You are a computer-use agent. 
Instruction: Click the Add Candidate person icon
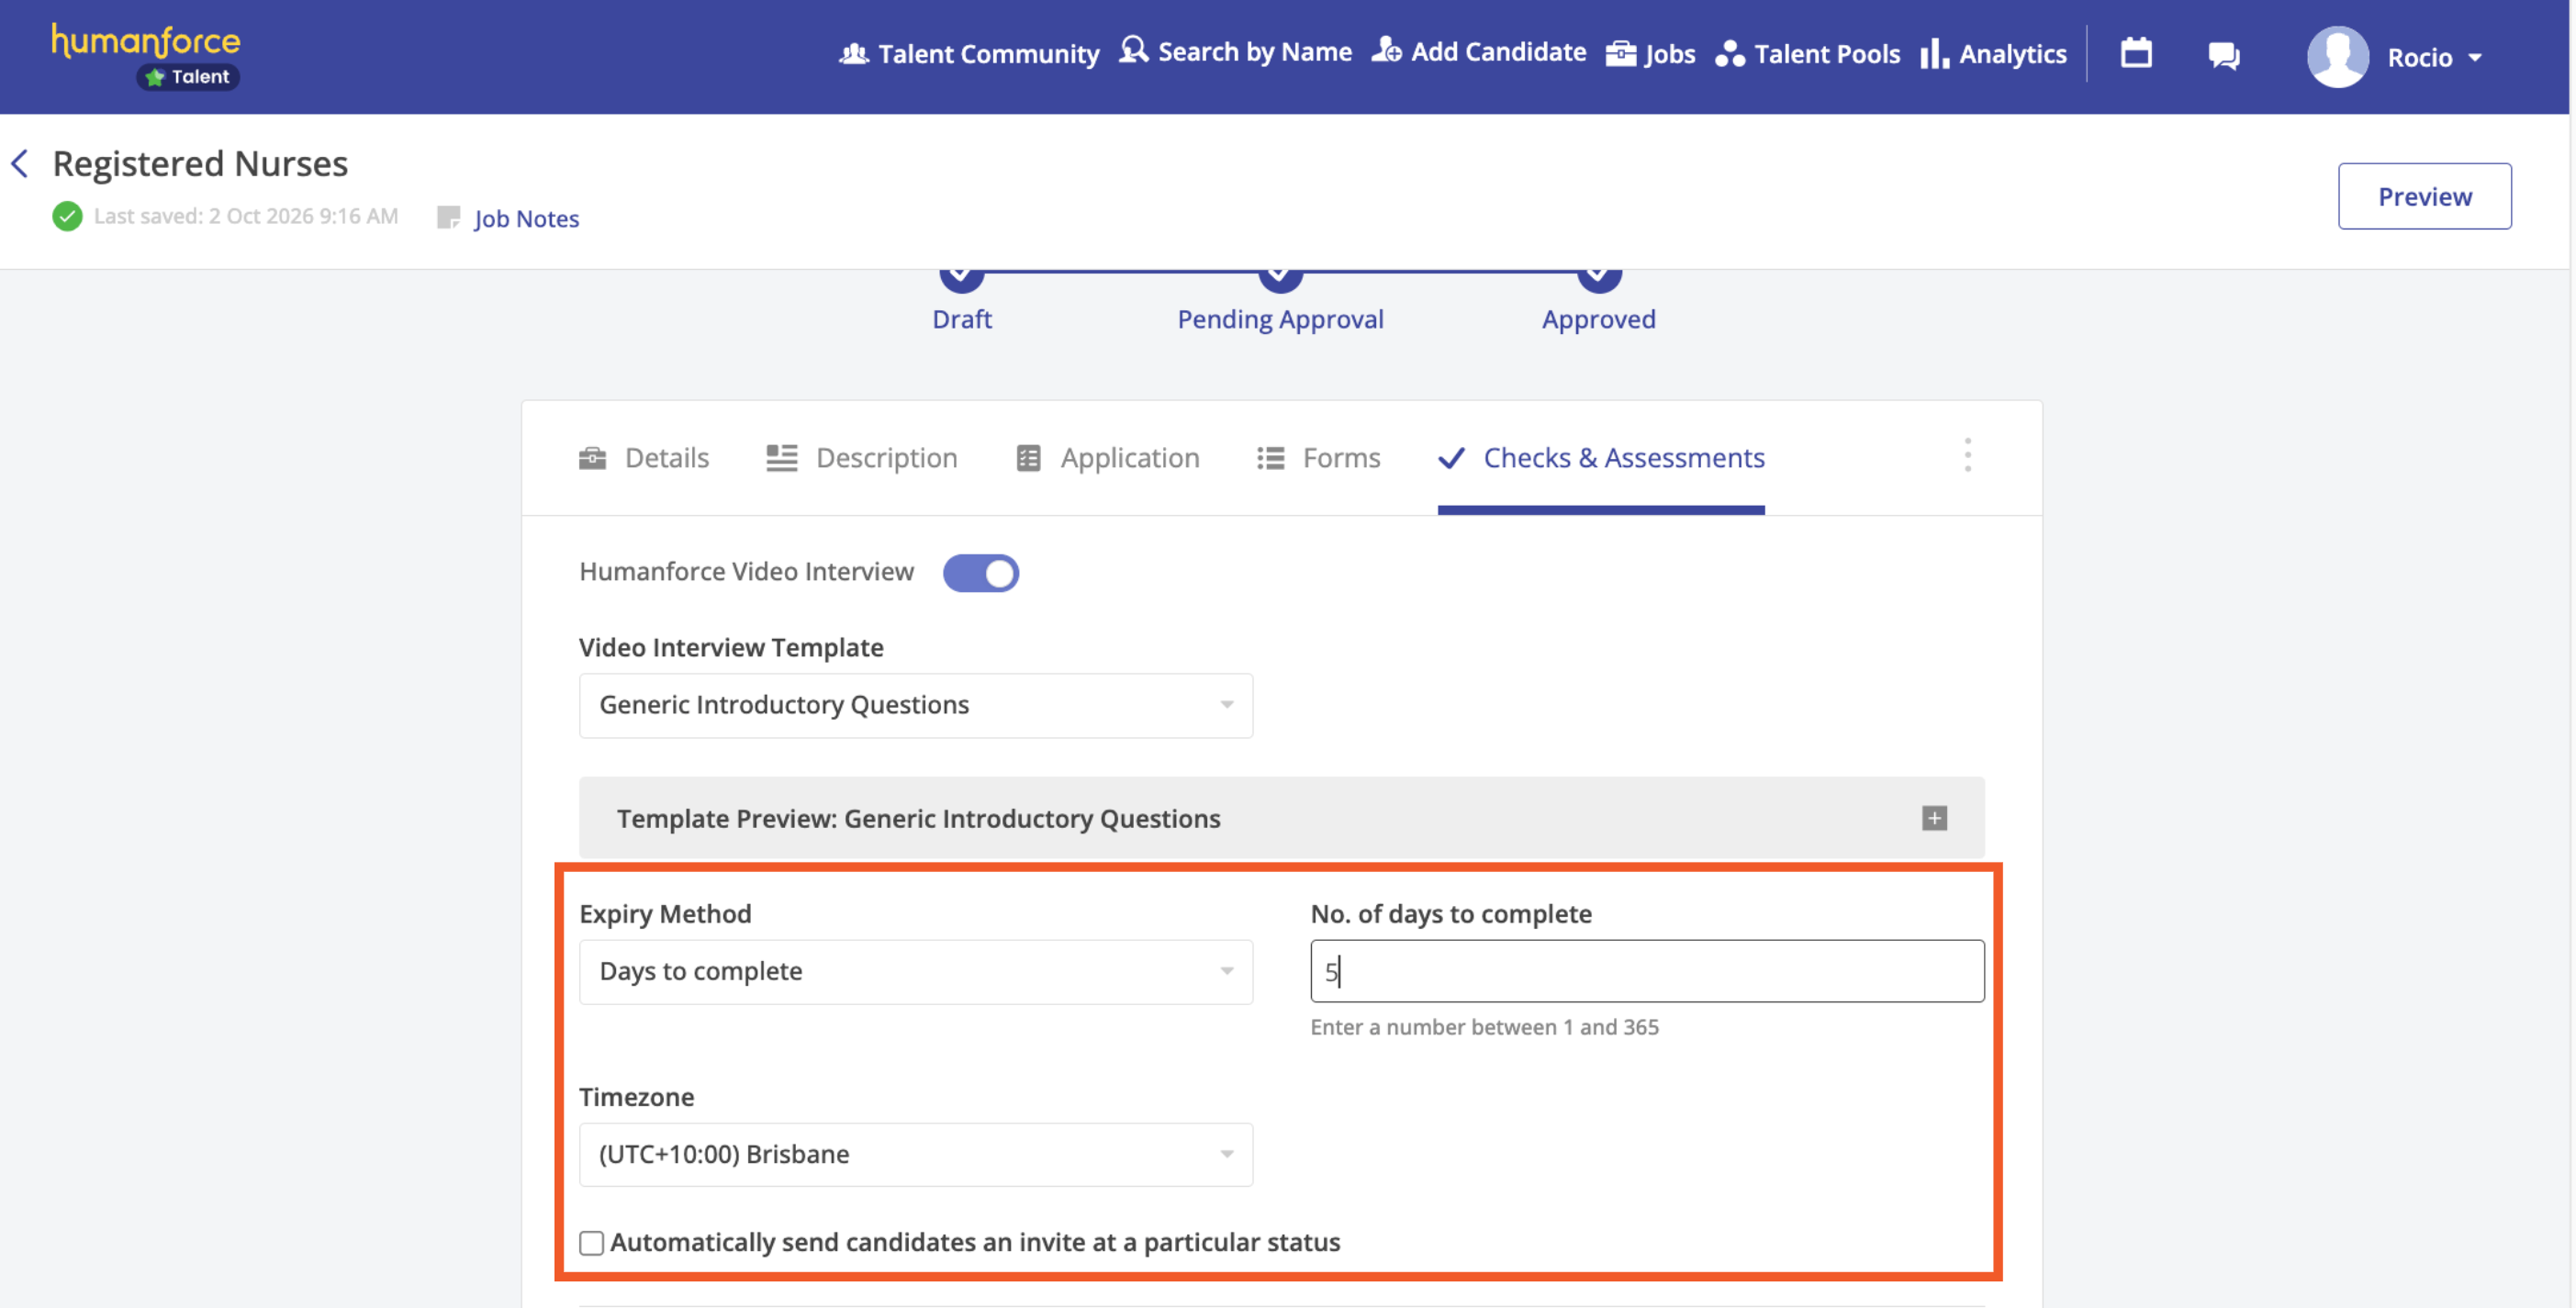(1386, 50)
